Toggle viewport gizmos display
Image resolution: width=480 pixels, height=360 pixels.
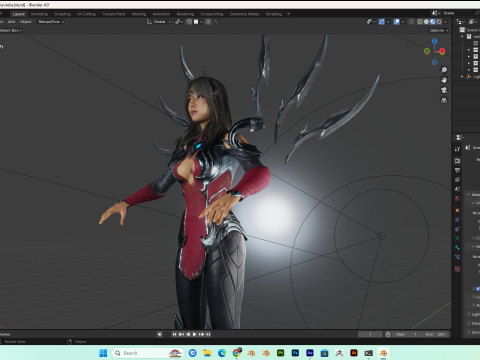point(382,22)
